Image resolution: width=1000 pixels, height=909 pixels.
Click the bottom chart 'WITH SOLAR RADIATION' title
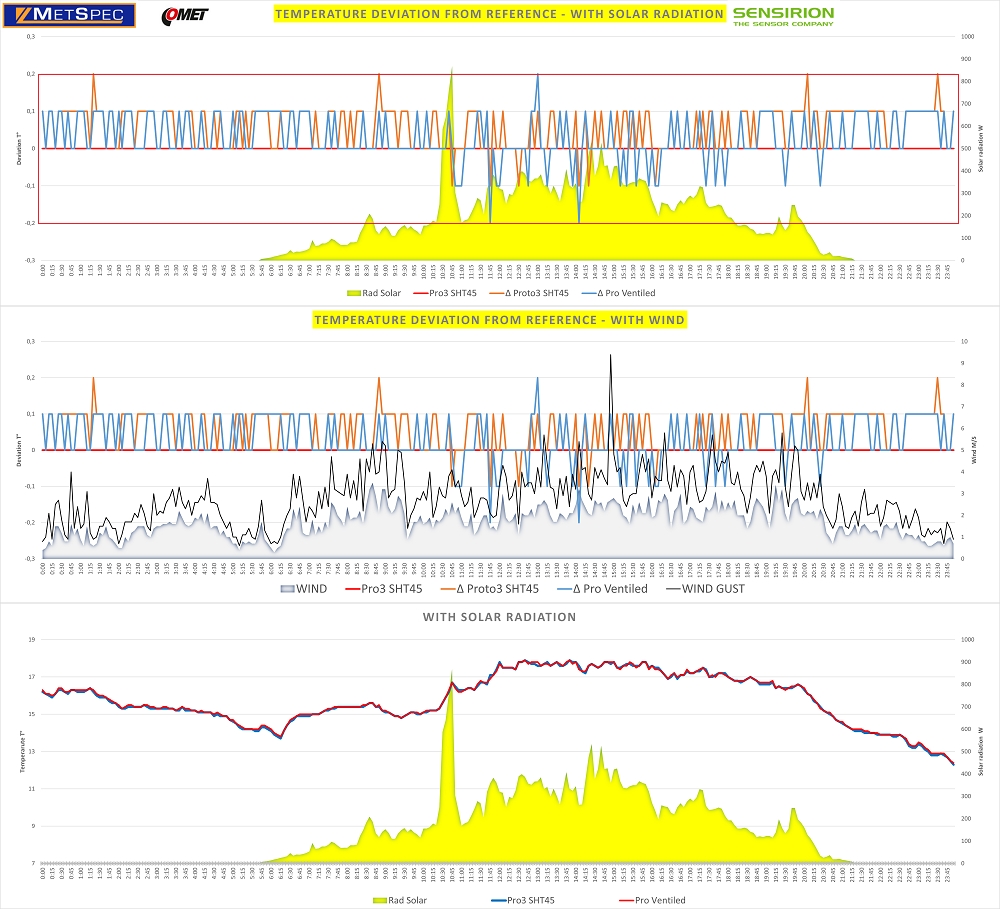click(499, 617)
